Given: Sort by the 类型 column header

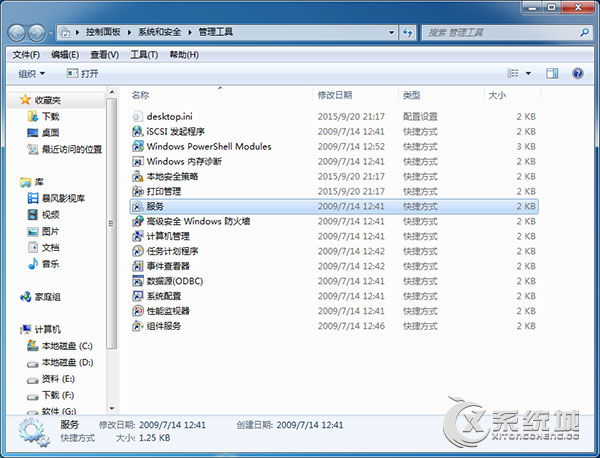Looking at the screenshot, I should [x=412, y=95].
